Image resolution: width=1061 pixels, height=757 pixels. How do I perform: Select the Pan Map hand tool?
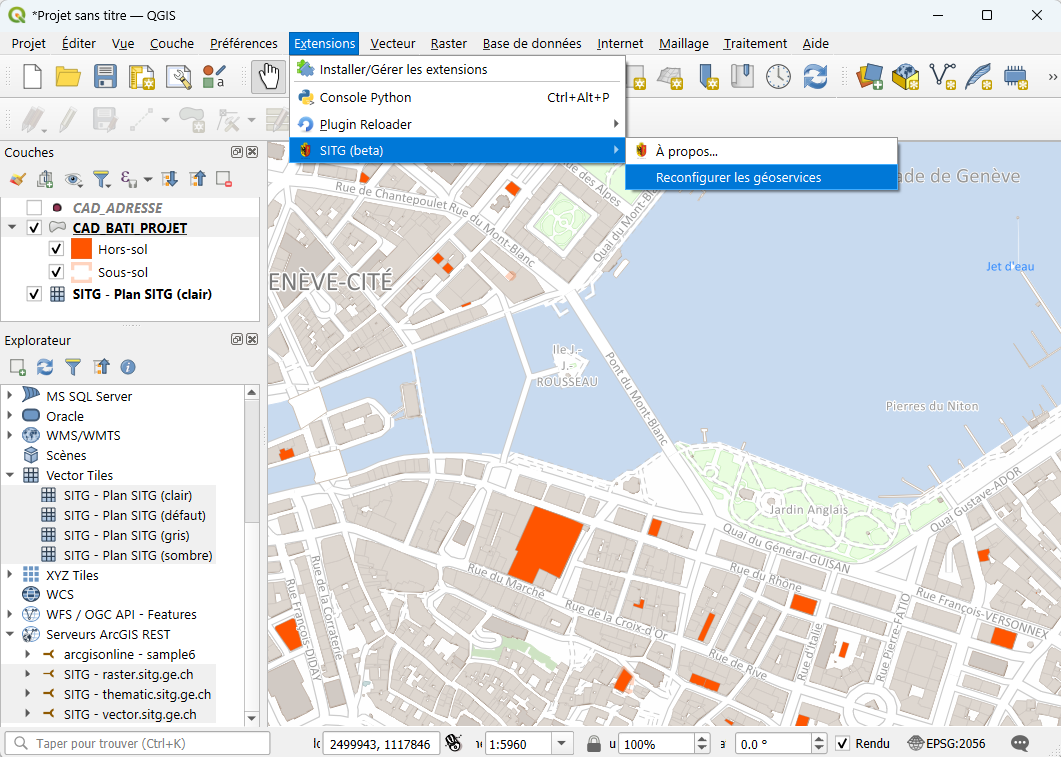269,76
